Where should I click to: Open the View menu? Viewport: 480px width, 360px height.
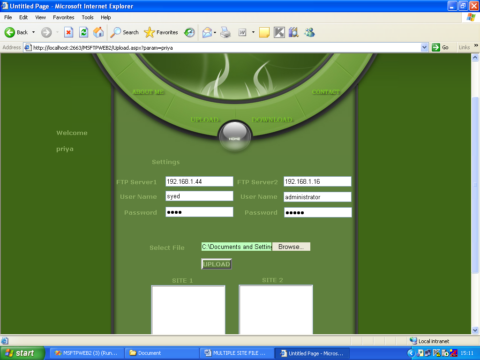coord(40,17)
